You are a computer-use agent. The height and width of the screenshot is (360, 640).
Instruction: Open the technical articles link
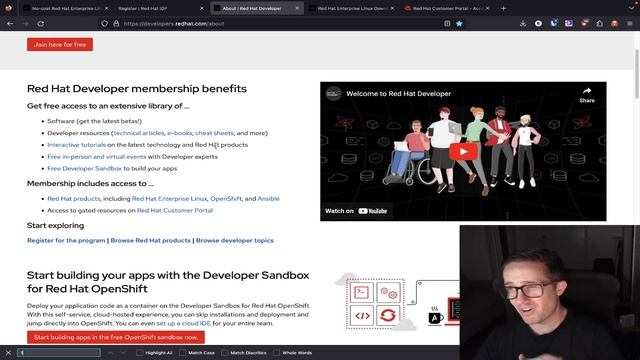tap(139, 133)
